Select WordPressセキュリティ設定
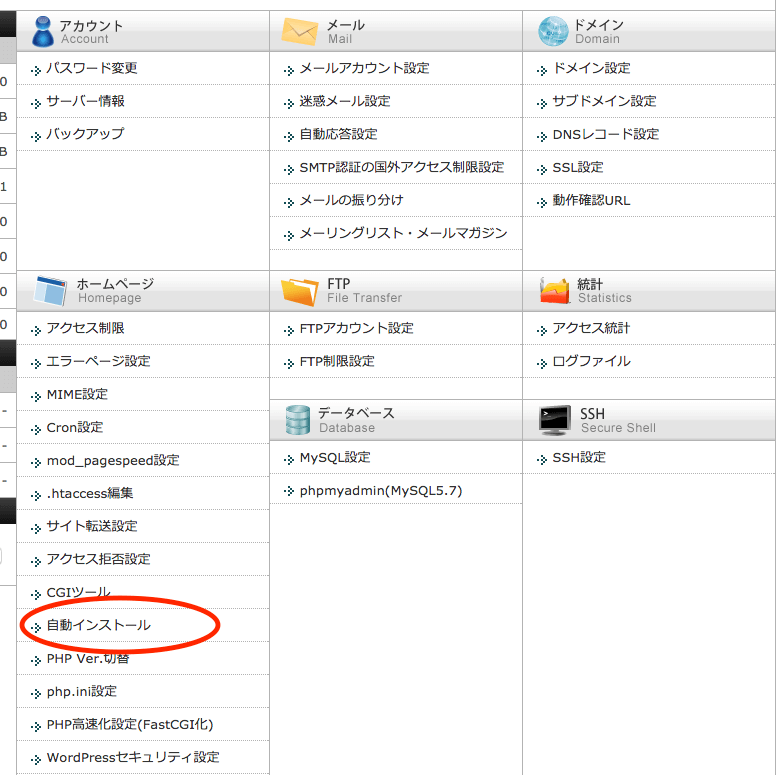Screen dimensions: 776x775 click(132, 757)
